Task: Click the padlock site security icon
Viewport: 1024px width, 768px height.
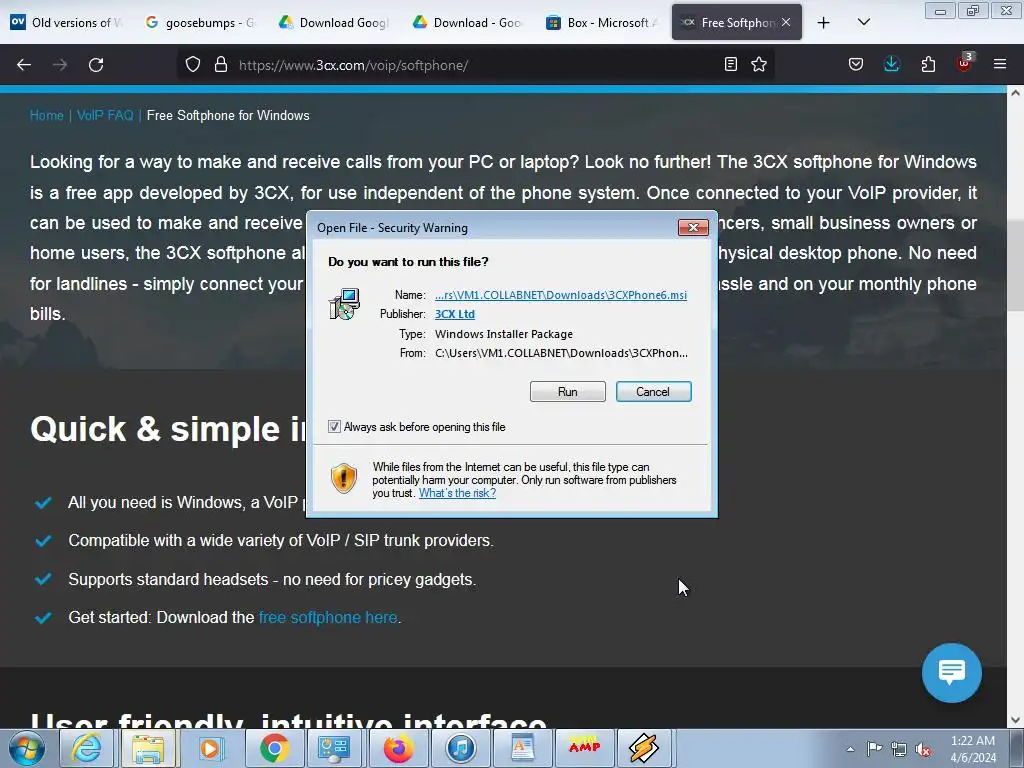Action: [x=221, y=65]
